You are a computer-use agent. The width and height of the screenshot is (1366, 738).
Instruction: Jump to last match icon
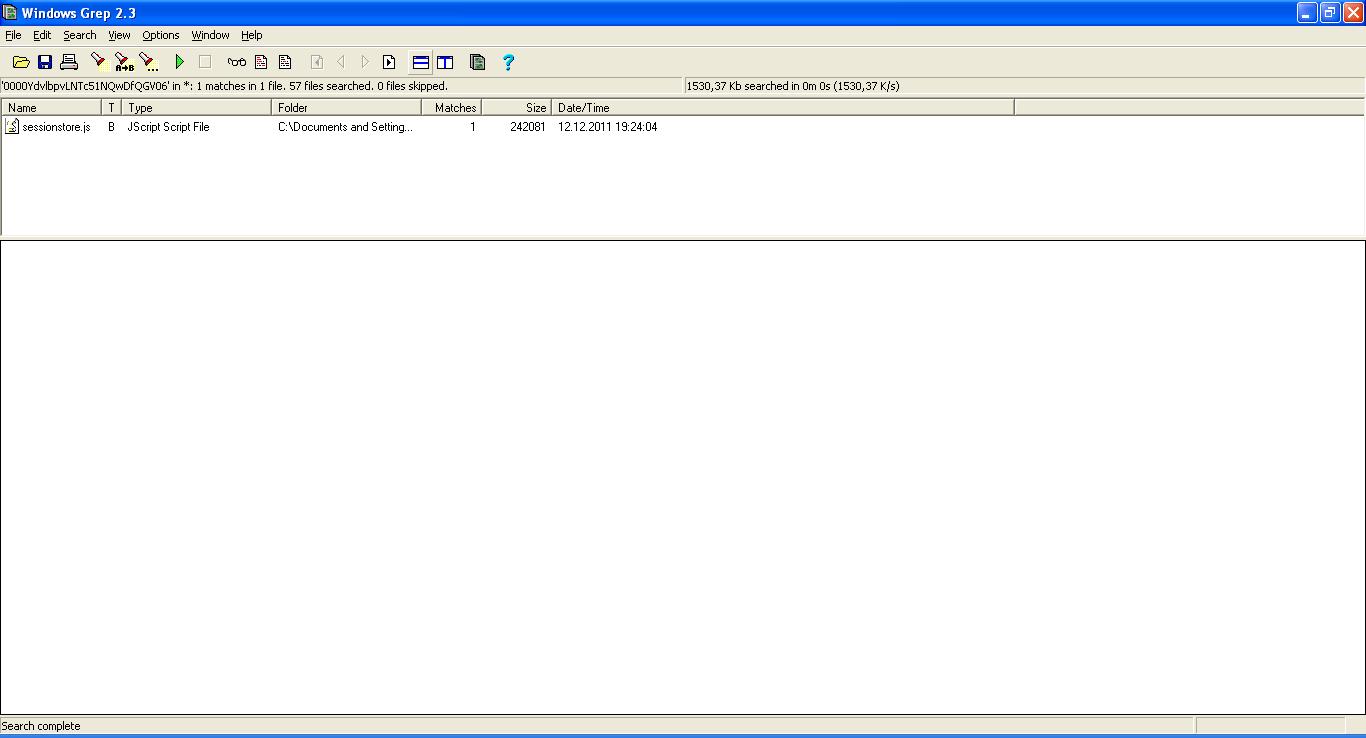389,62
